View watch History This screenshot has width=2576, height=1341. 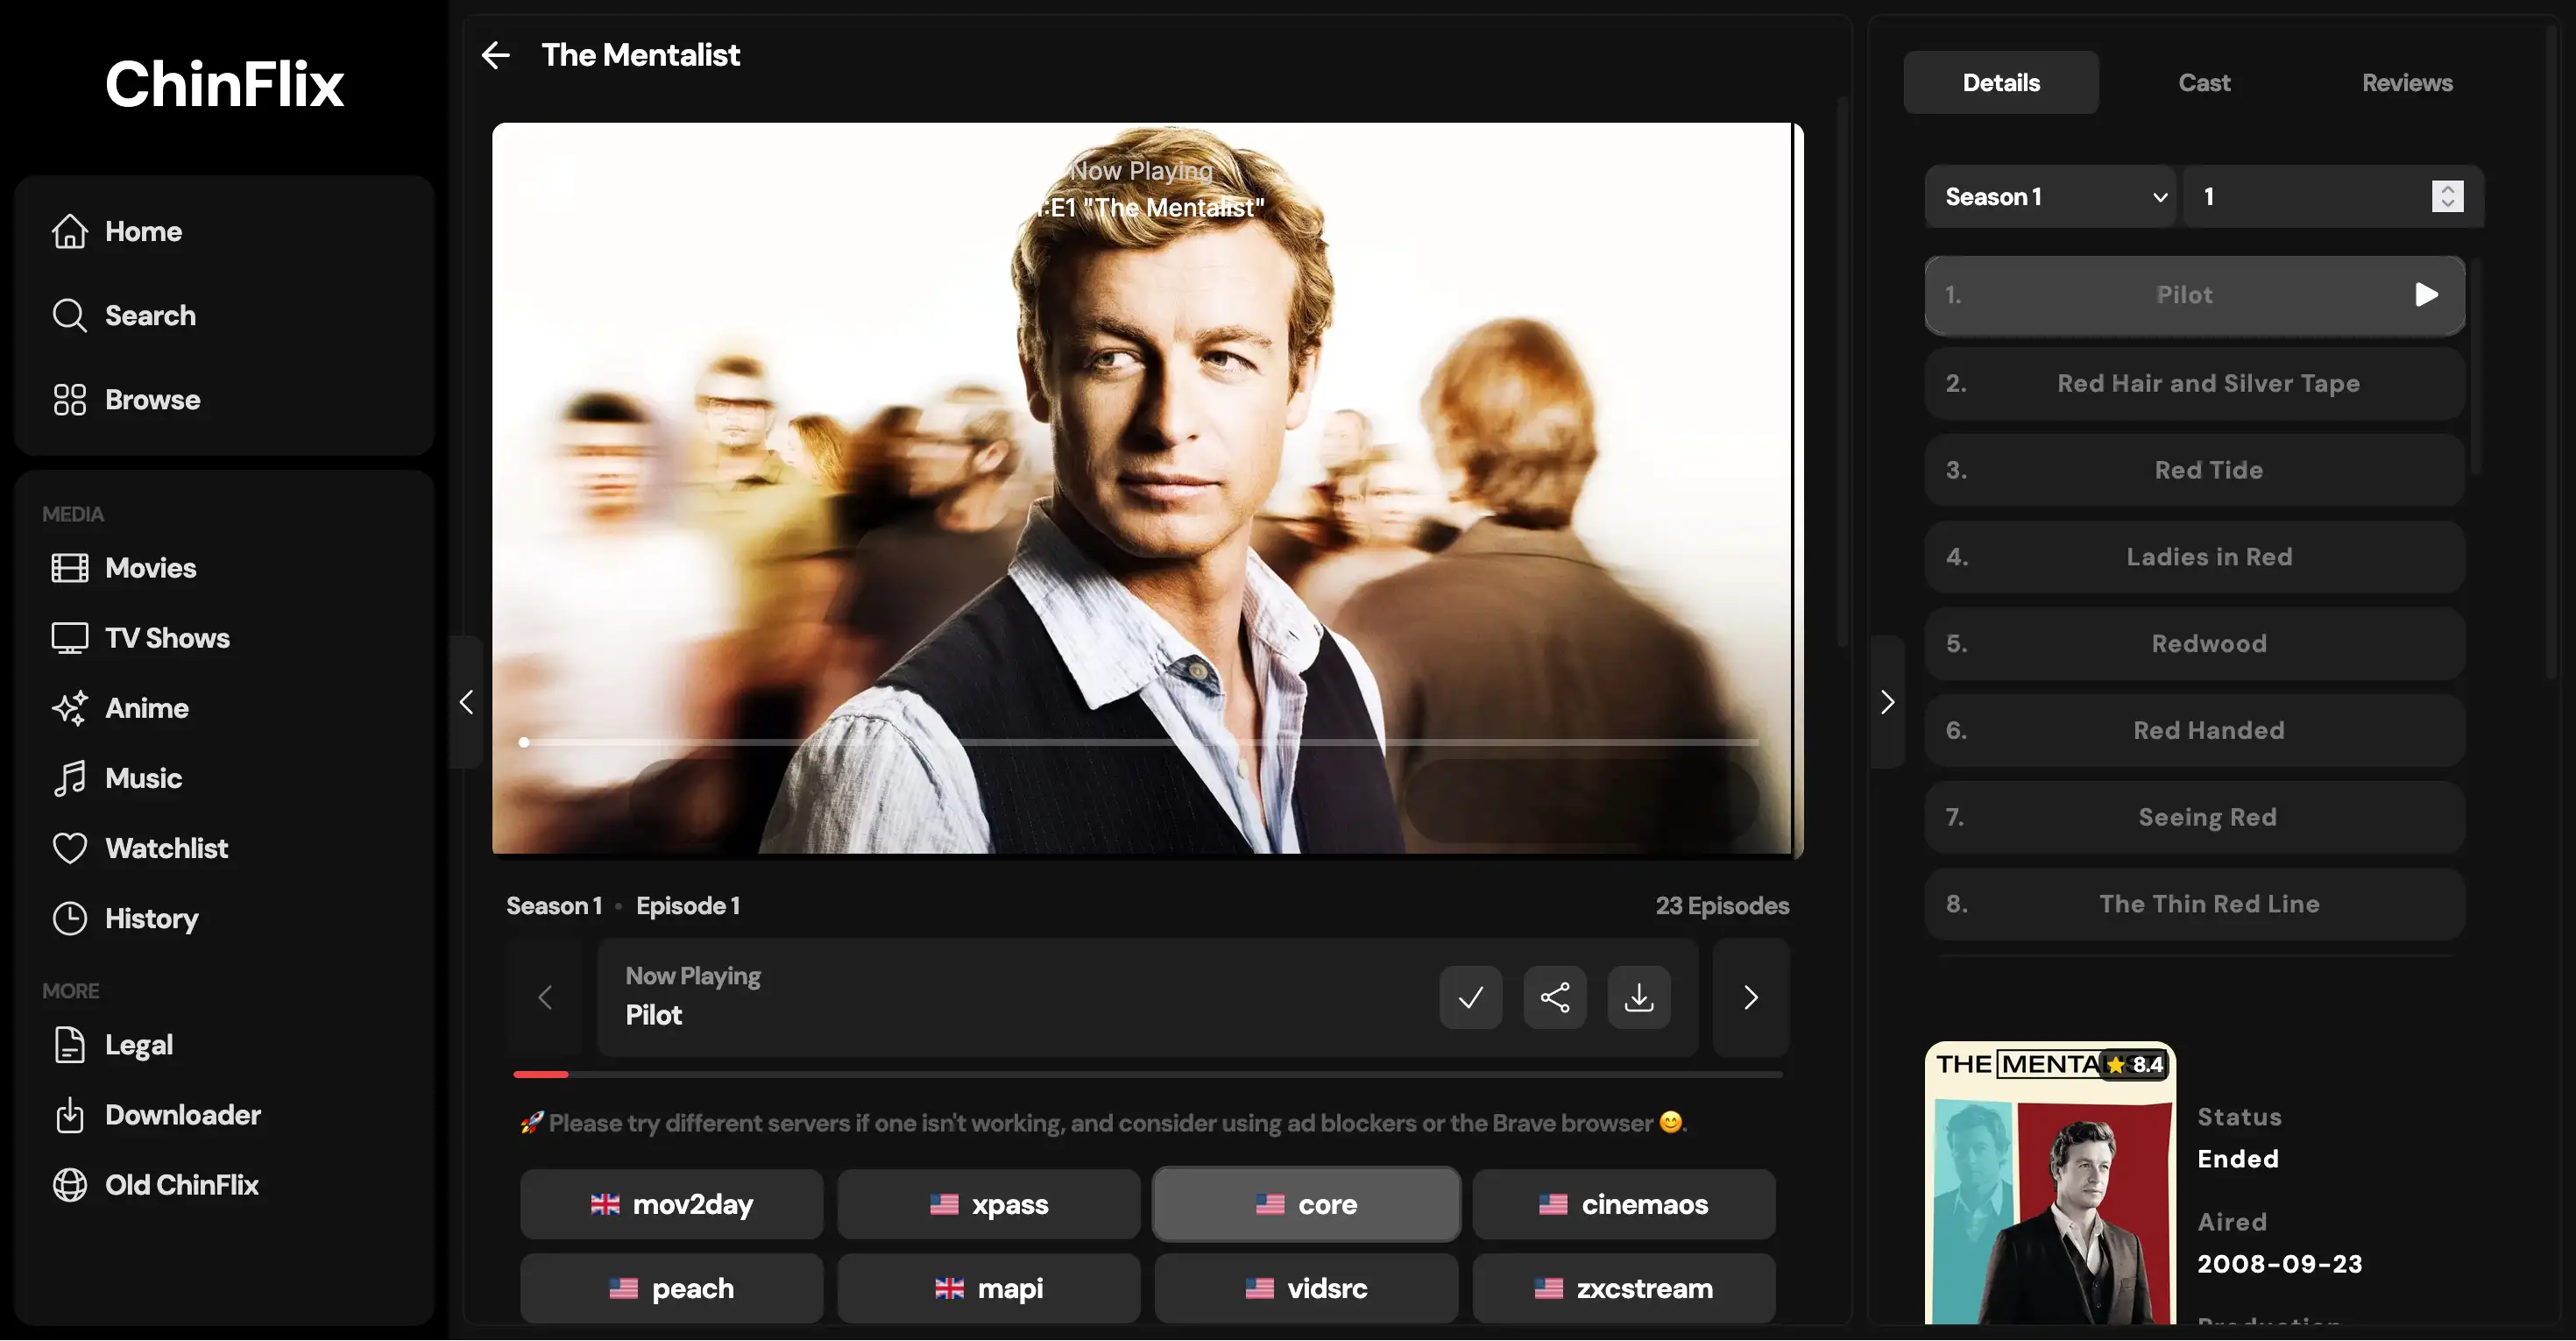coord(224,918)
